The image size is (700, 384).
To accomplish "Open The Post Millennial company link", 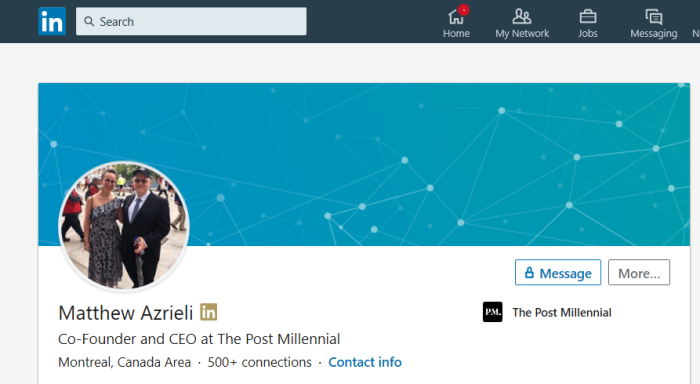I will click(562, 313).
